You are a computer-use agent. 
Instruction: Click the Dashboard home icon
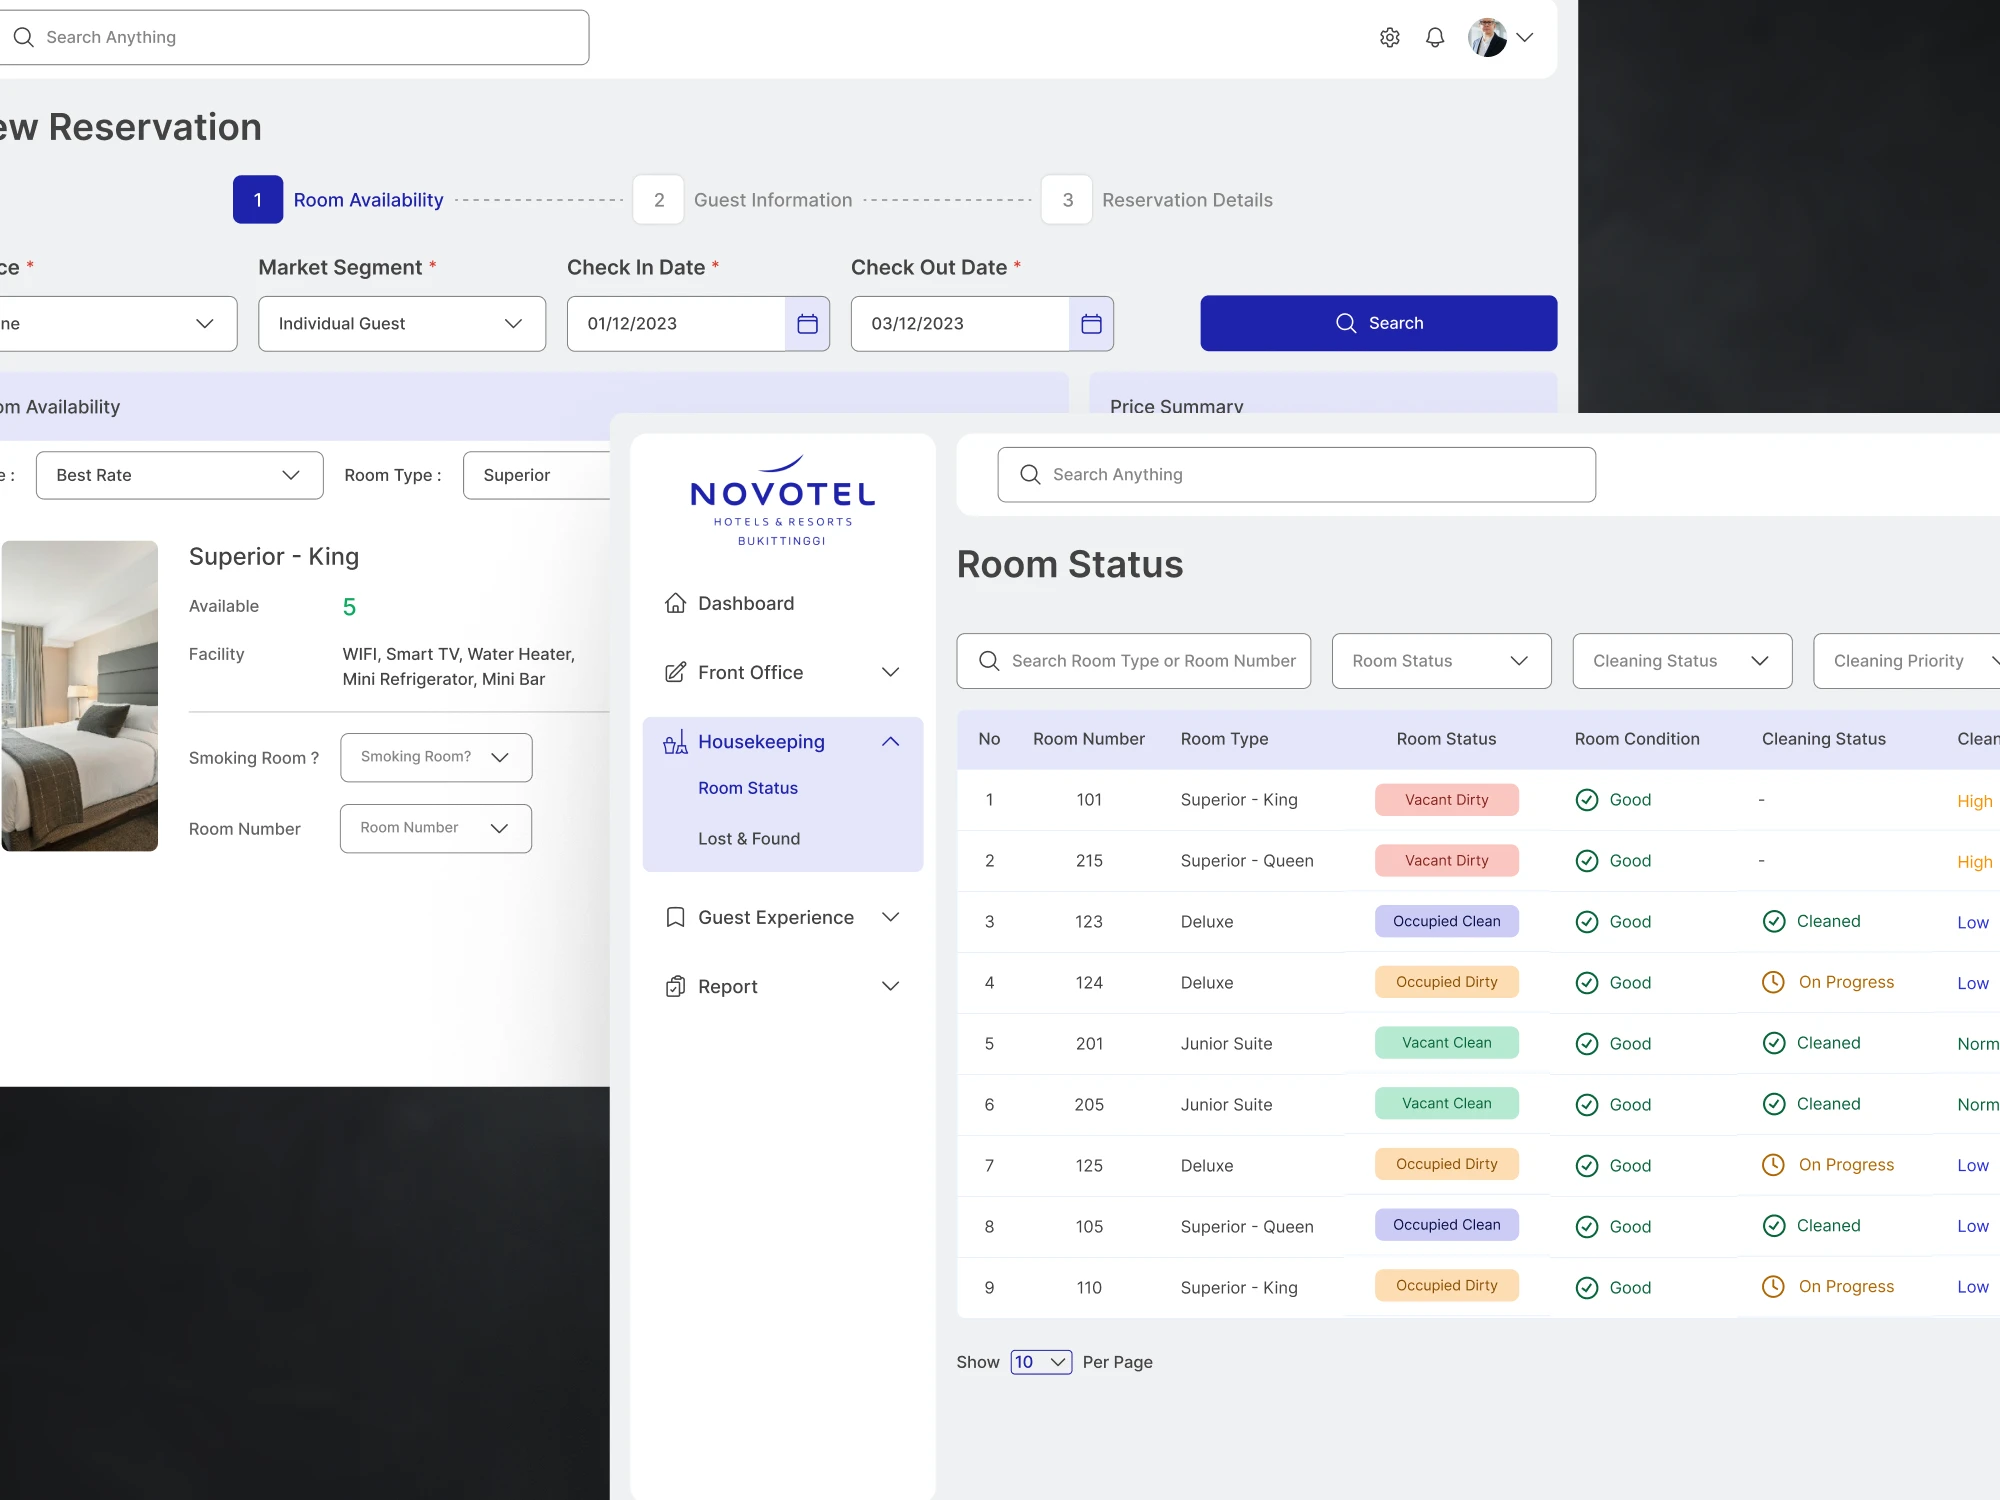click(675, 603)
